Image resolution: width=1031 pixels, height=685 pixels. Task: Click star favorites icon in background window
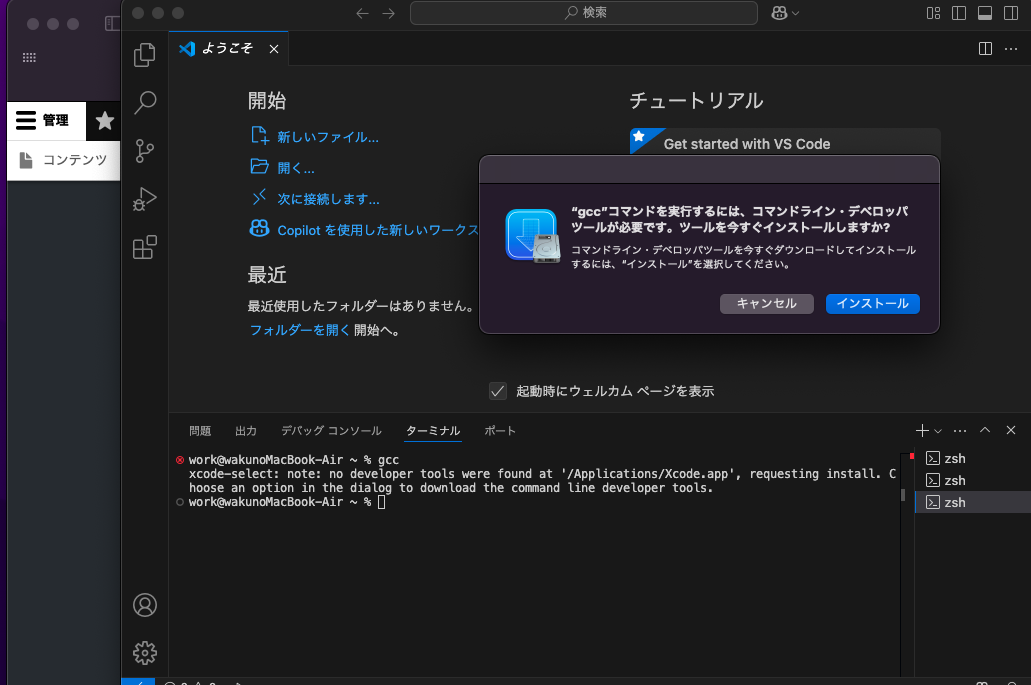(x=104, y=120)
